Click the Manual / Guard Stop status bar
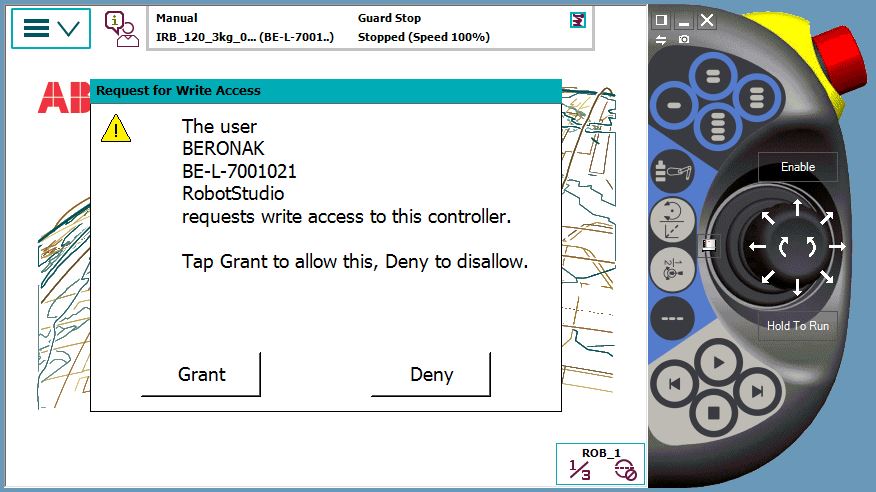 click(370, 28)
